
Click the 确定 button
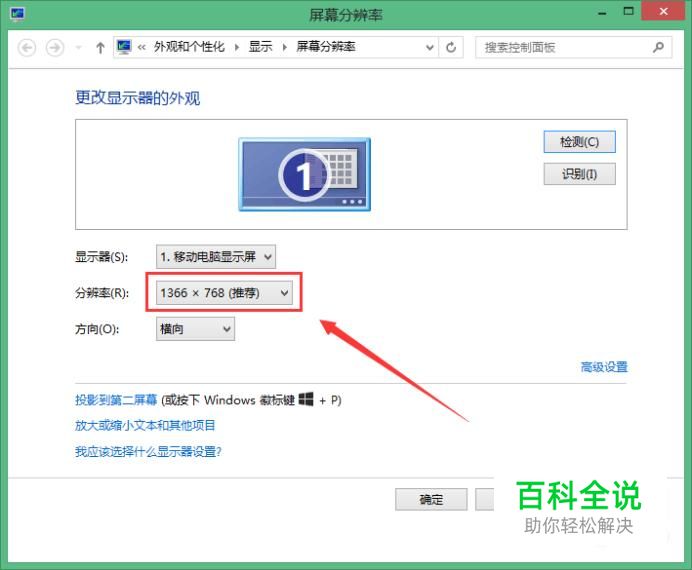tap(431, 499)
